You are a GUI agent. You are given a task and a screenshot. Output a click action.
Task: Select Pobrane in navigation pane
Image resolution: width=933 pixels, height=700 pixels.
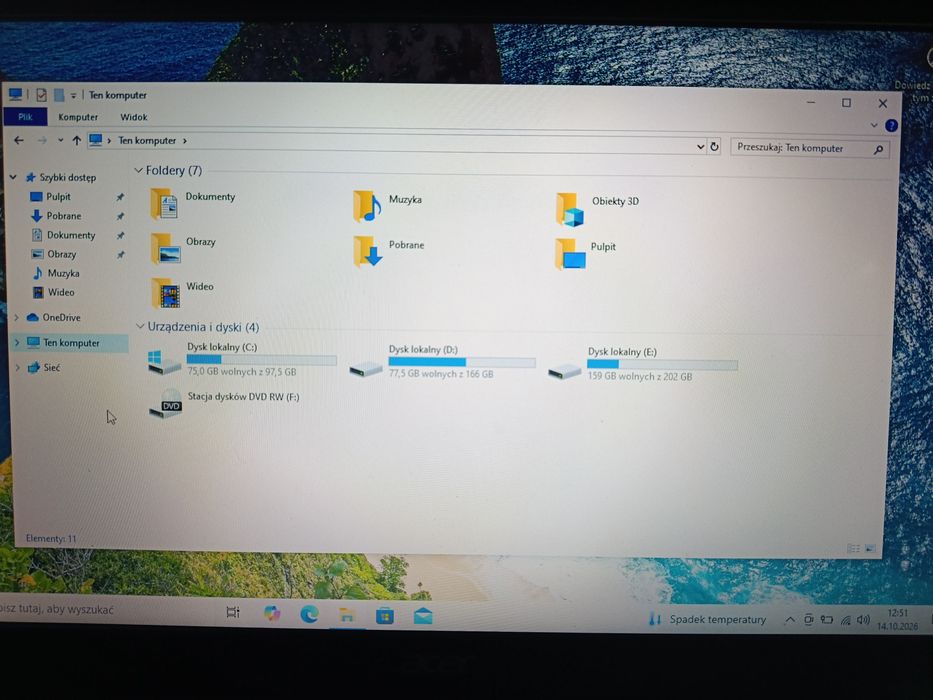[64, 215]
